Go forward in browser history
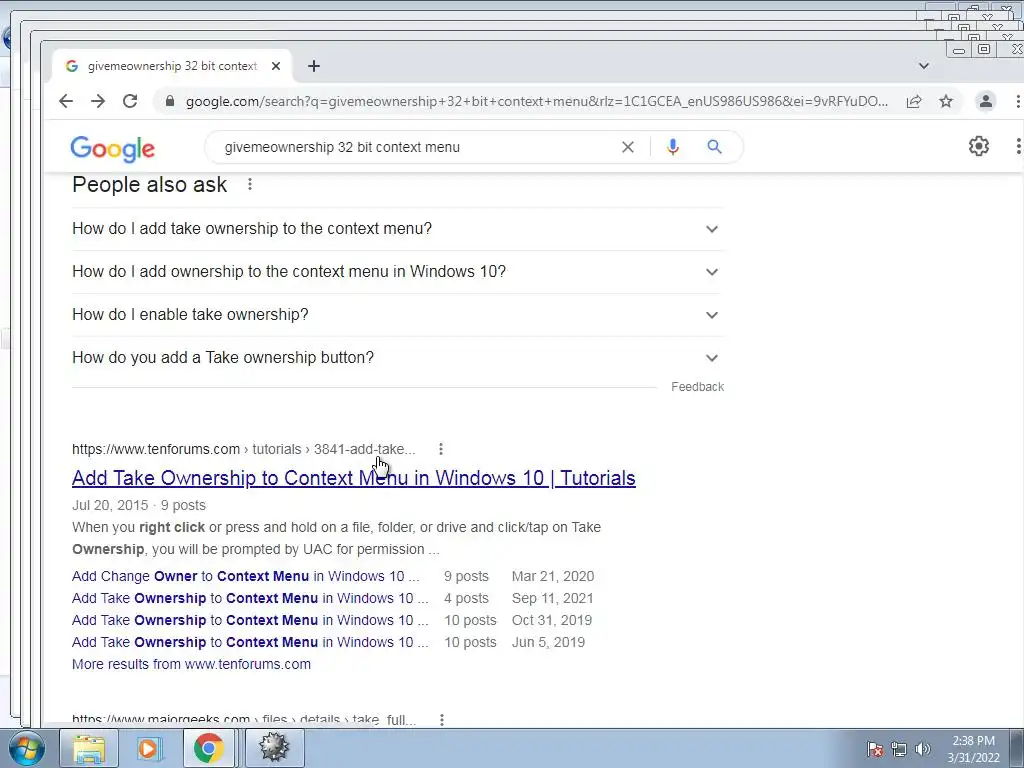This screenshot has width=1024, height=768. [x=98, y=101]
